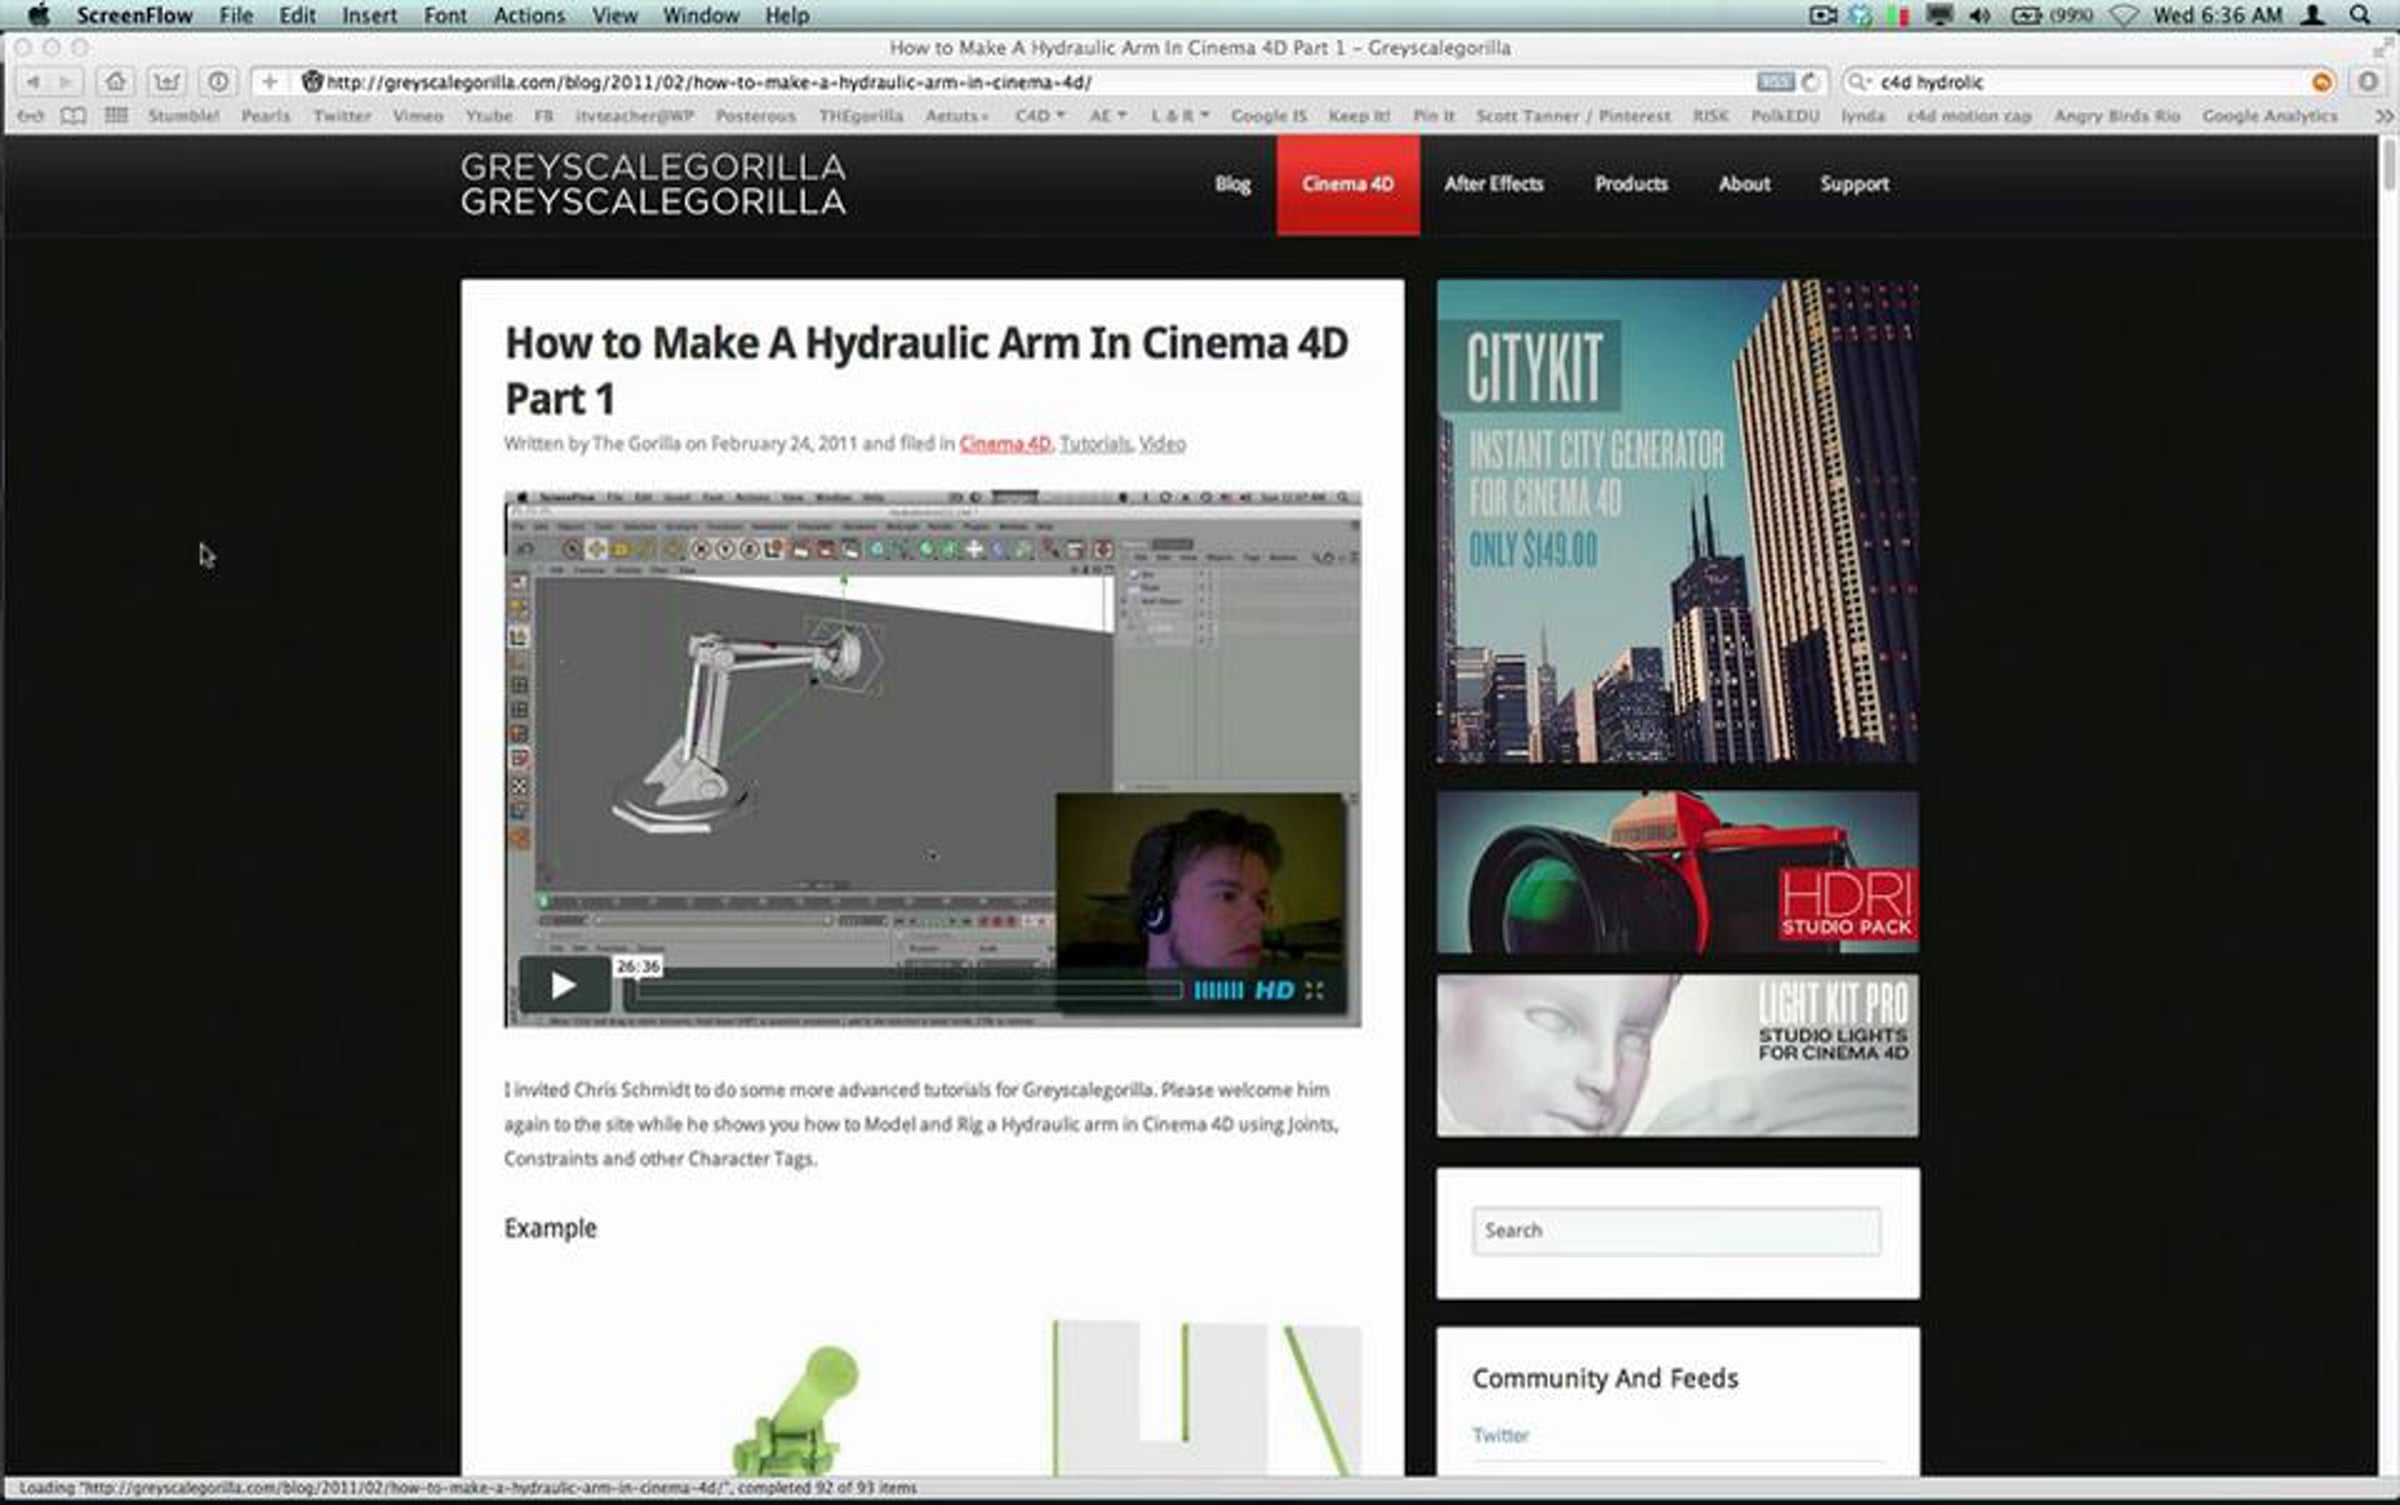Open the home page via house icon
2400x1505 pixels.
pyautogui.click(x=116, y=82)
